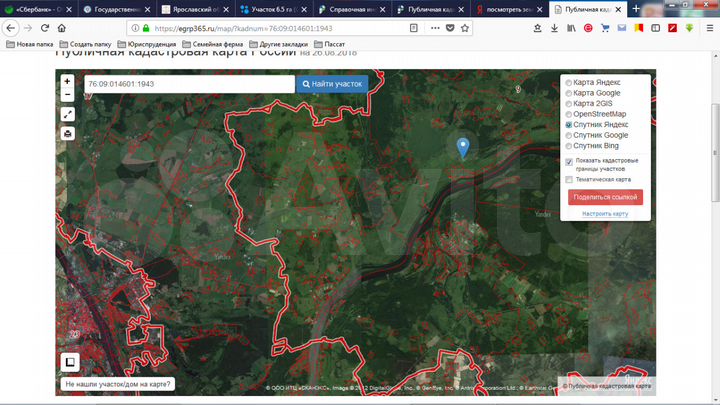Select the Спутник Яндекс radio option

tap(568, 125)
